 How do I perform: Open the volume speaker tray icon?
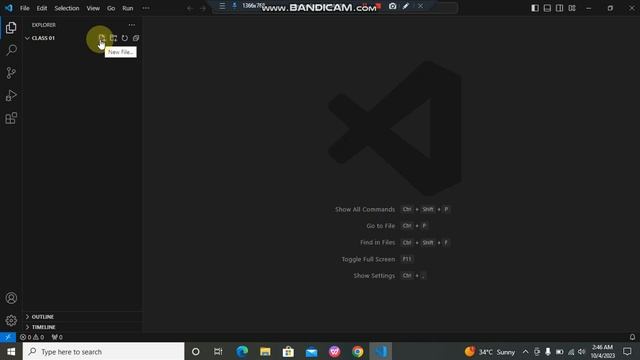(582, 351)
